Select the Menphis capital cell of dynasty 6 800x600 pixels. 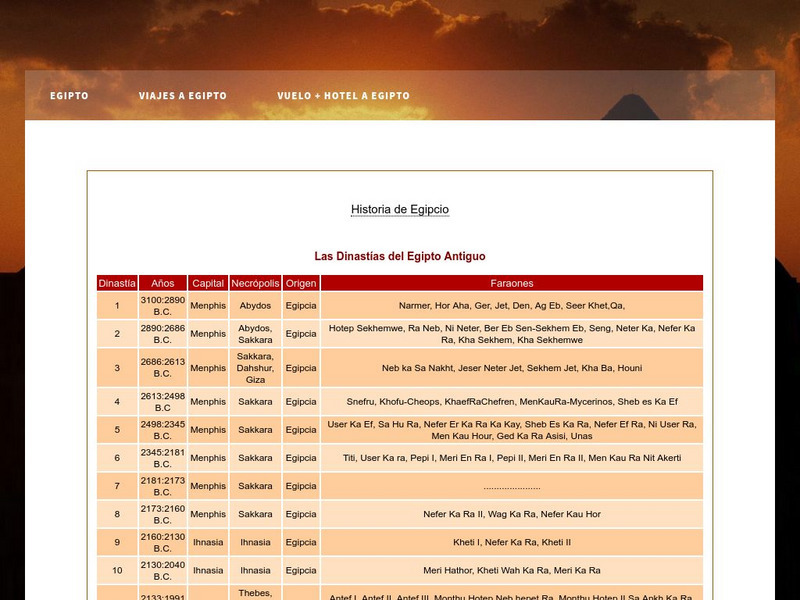208,458
